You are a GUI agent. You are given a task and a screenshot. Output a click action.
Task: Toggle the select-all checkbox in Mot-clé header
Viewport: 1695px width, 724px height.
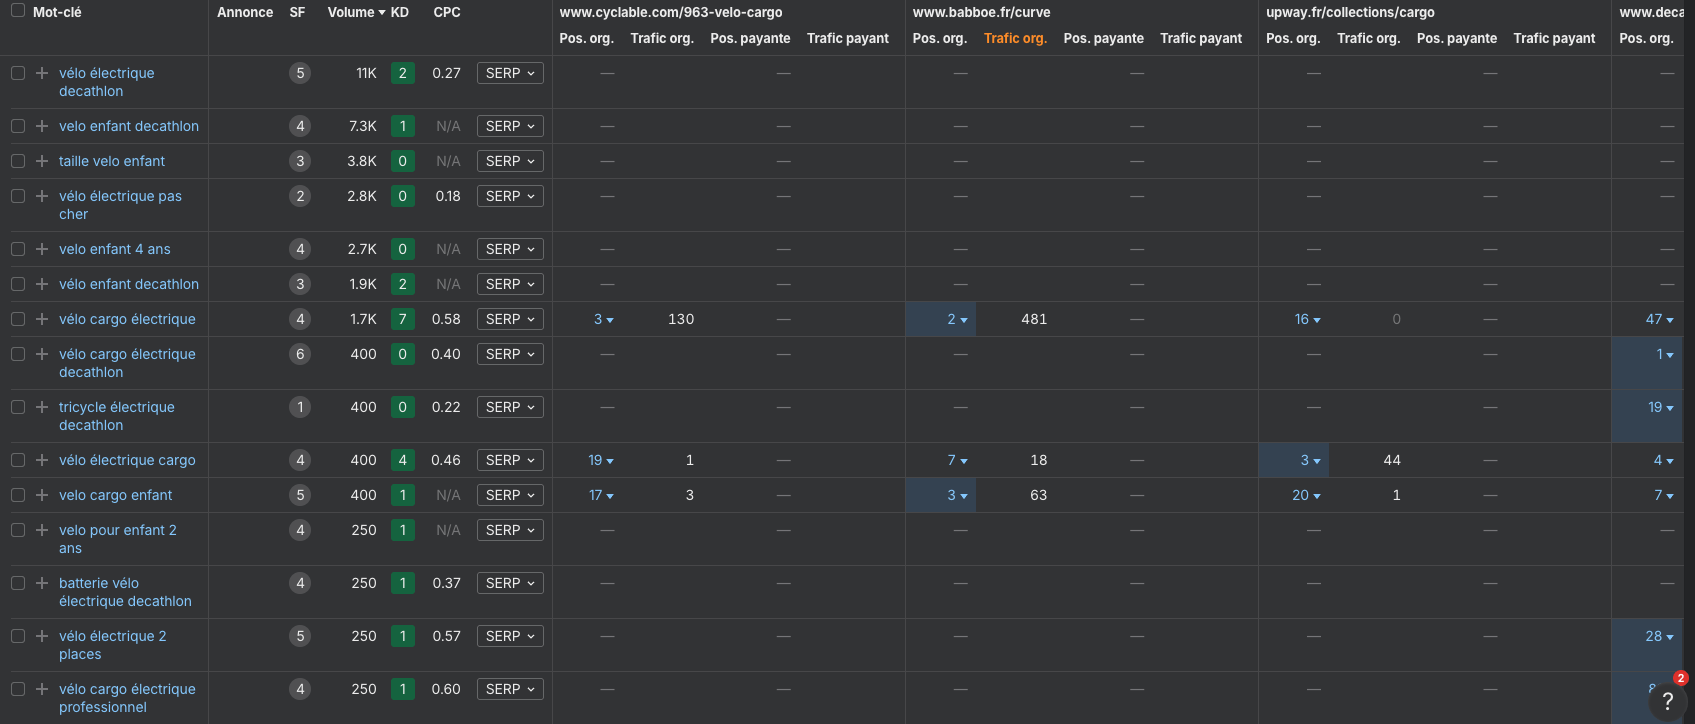point(18,11)
